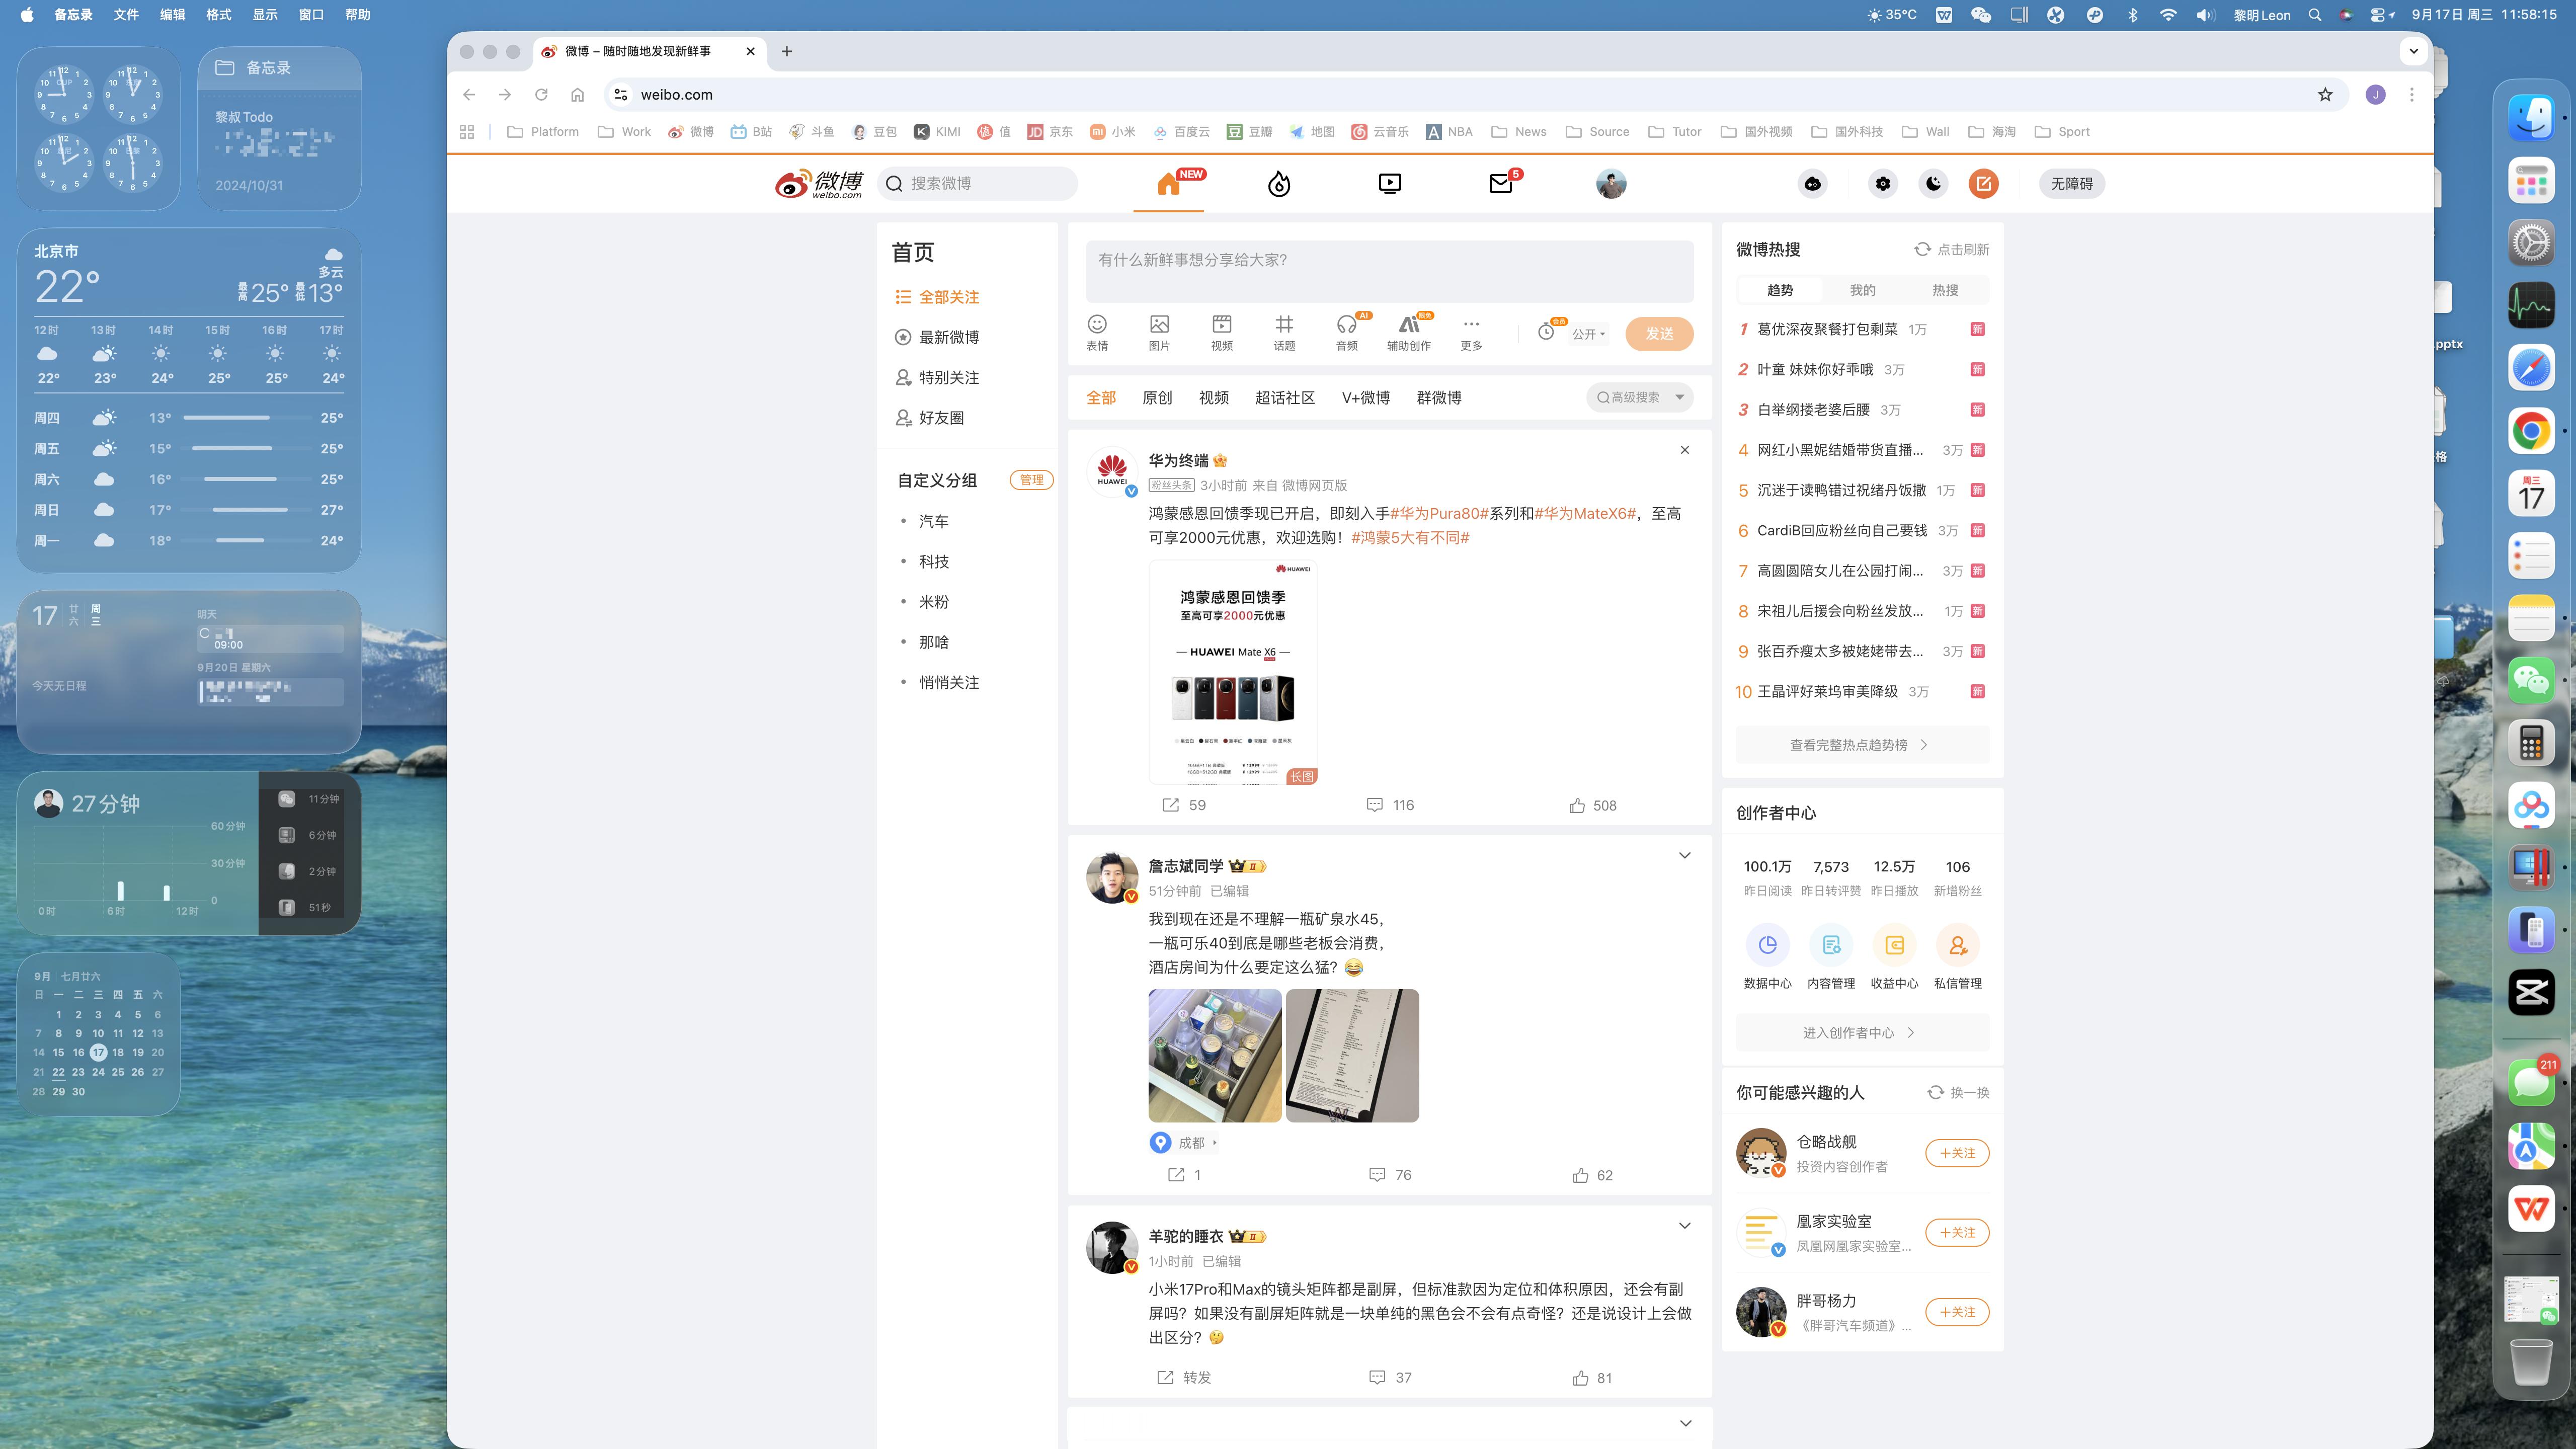Open comments on 华为终端 post (116)
This screenshot has width=2576, height=1449.
(1390, 805)
